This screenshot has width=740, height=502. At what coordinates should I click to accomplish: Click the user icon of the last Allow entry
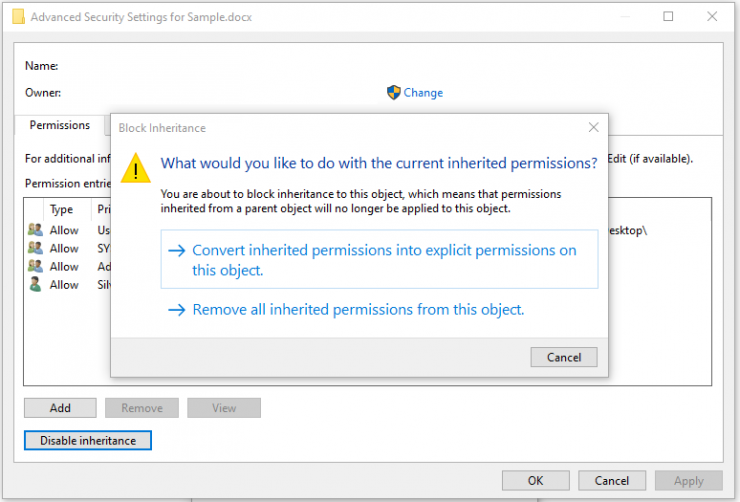coord(35,284)
